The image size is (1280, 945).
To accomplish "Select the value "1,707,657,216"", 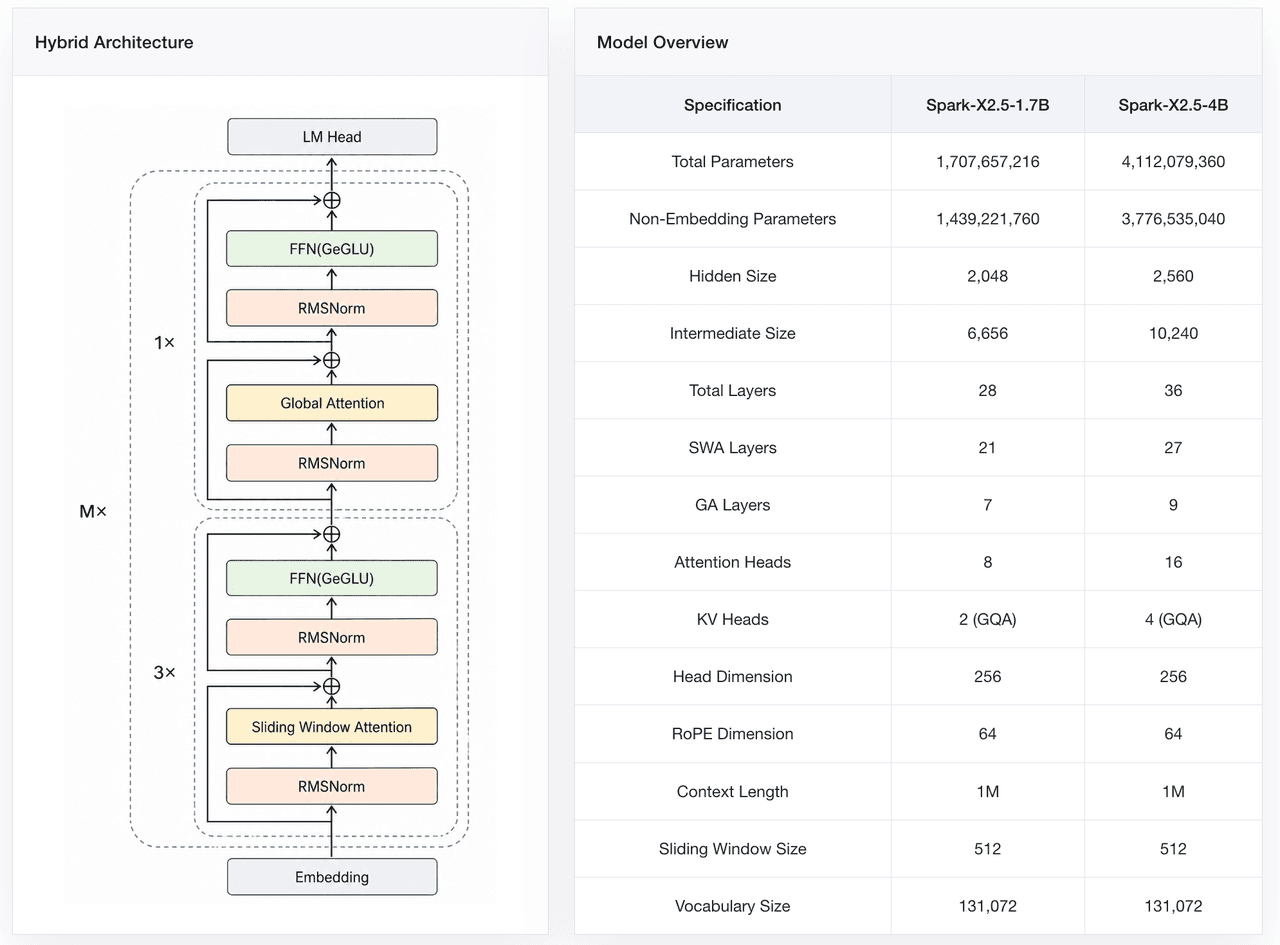I will [988, 162].
